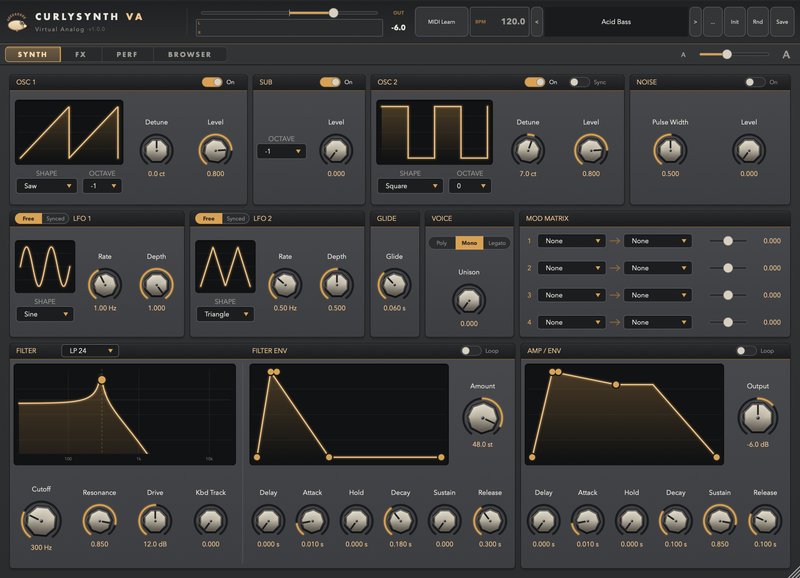Image resolution: width=800 pixels, height=578 pixels.
Task: Click the LFO 1 sine waveform display
Action: (45, 266)
